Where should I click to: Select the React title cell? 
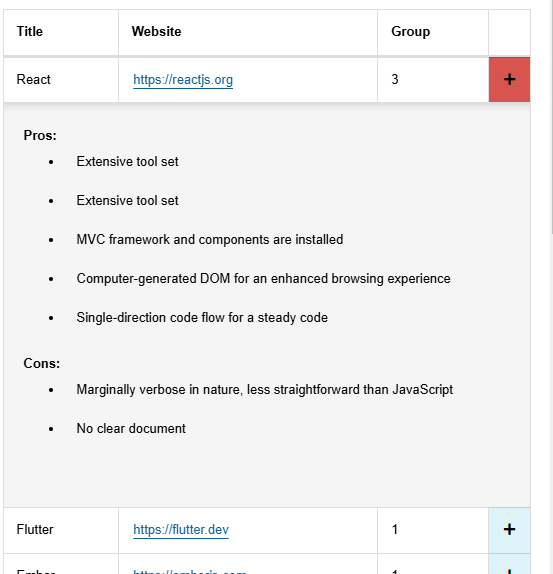[61, 79]
